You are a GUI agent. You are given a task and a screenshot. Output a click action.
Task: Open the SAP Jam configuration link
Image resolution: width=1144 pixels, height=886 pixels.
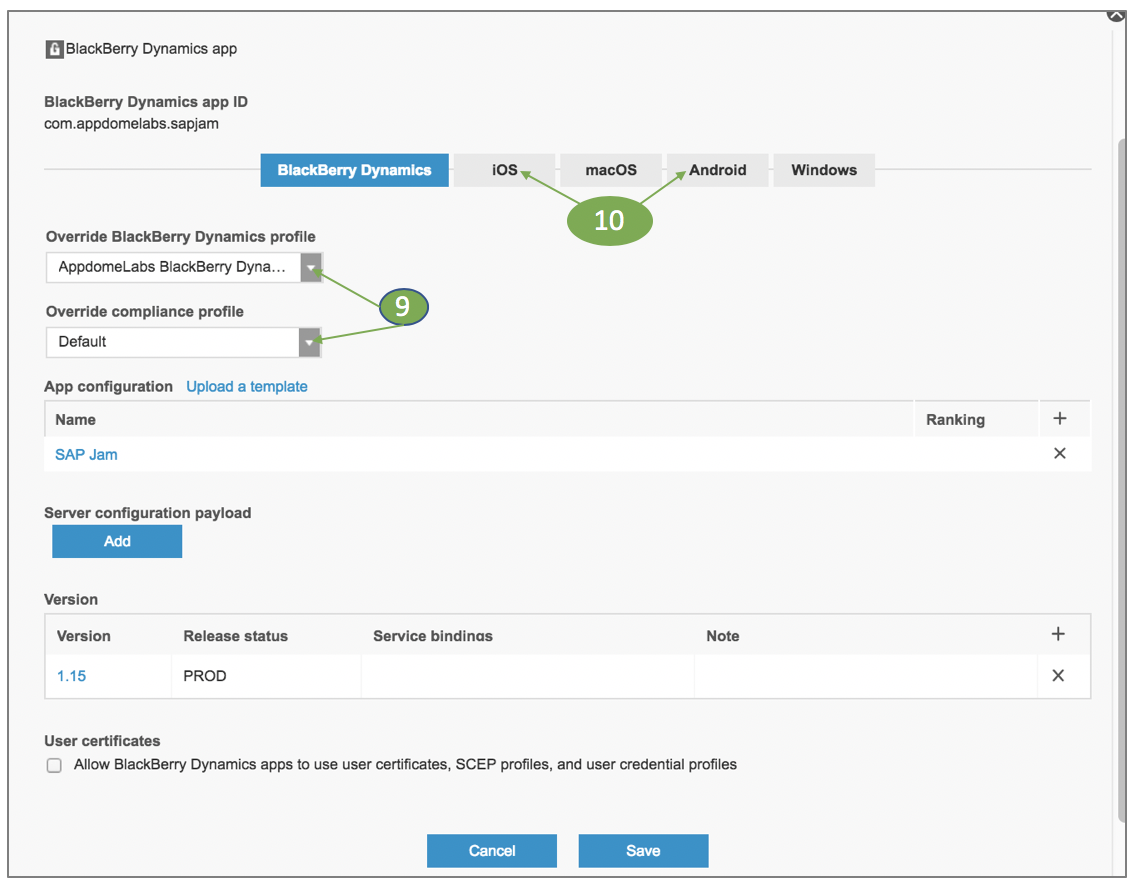pyautogui.click(x=86, y=454)
